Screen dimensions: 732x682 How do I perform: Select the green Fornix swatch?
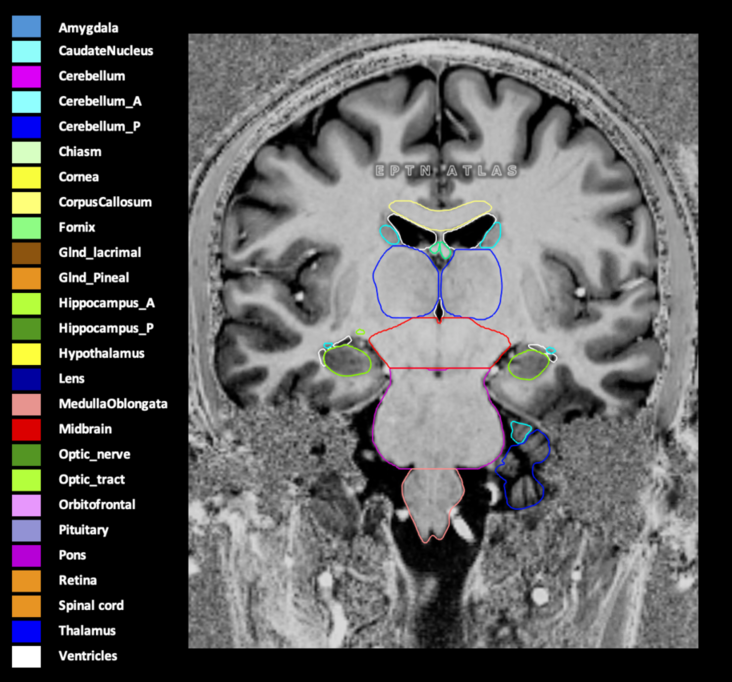point(26,228)
